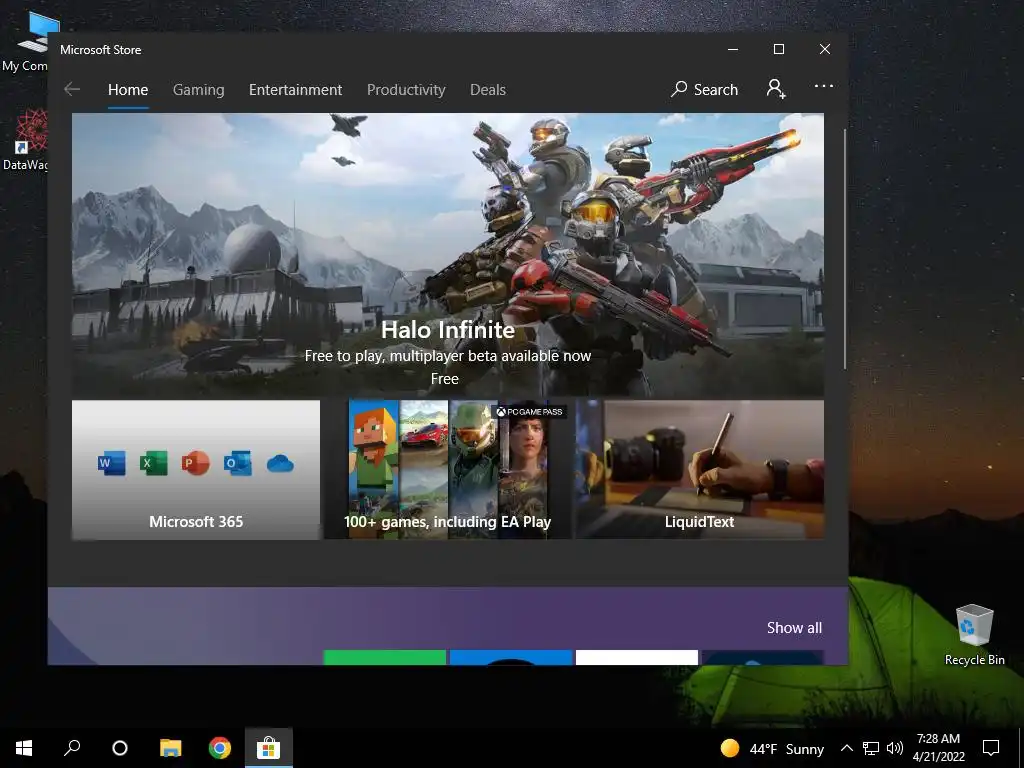1024x768 pixels.
Task: Click the Microsoft Store taskbar icon
Action: click(268, 748)
